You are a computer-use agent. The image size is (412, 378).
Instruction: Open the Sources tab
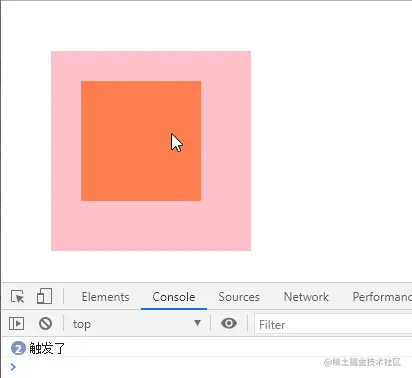click(239, 297)
